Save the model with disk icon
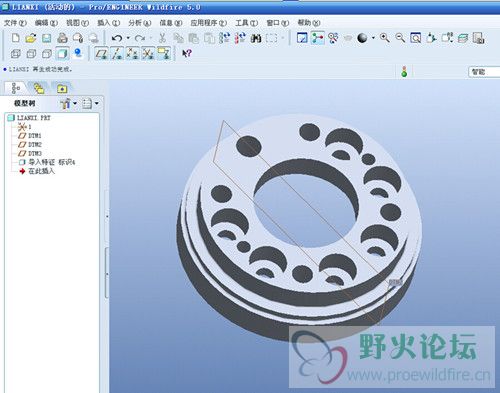 coord(47,38)
